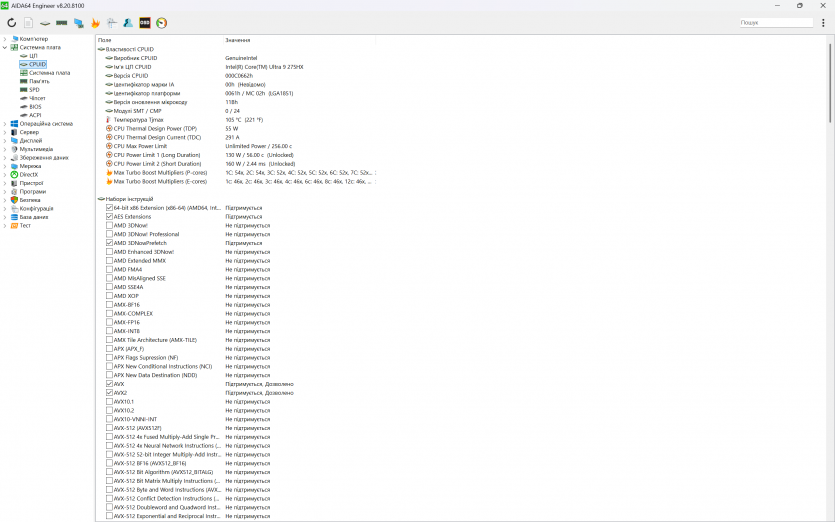
Task: Toggle the AES Extensions checkbox
Action: coord(109,216)
